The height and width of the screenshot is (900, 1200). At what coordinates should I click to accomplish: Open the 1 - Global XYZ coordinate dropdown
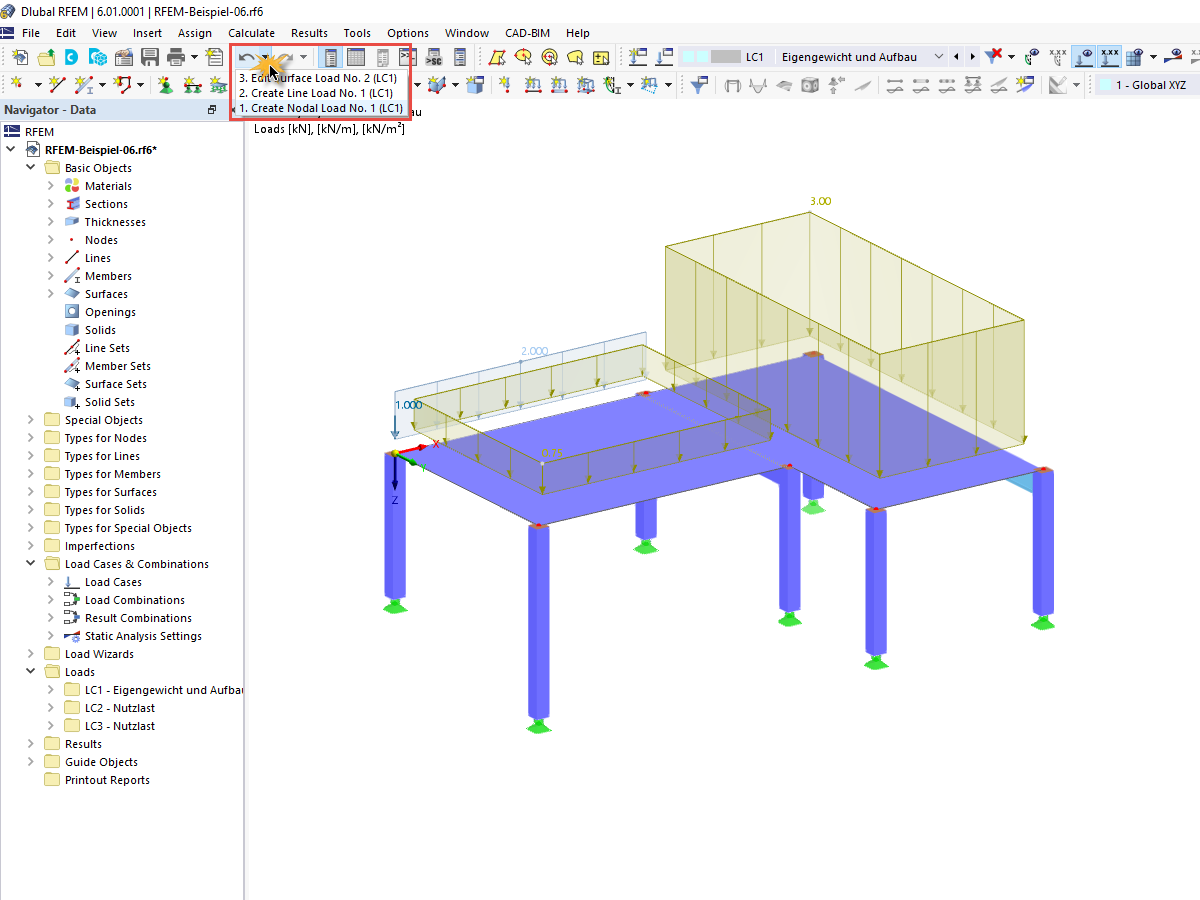(1147, 85)
